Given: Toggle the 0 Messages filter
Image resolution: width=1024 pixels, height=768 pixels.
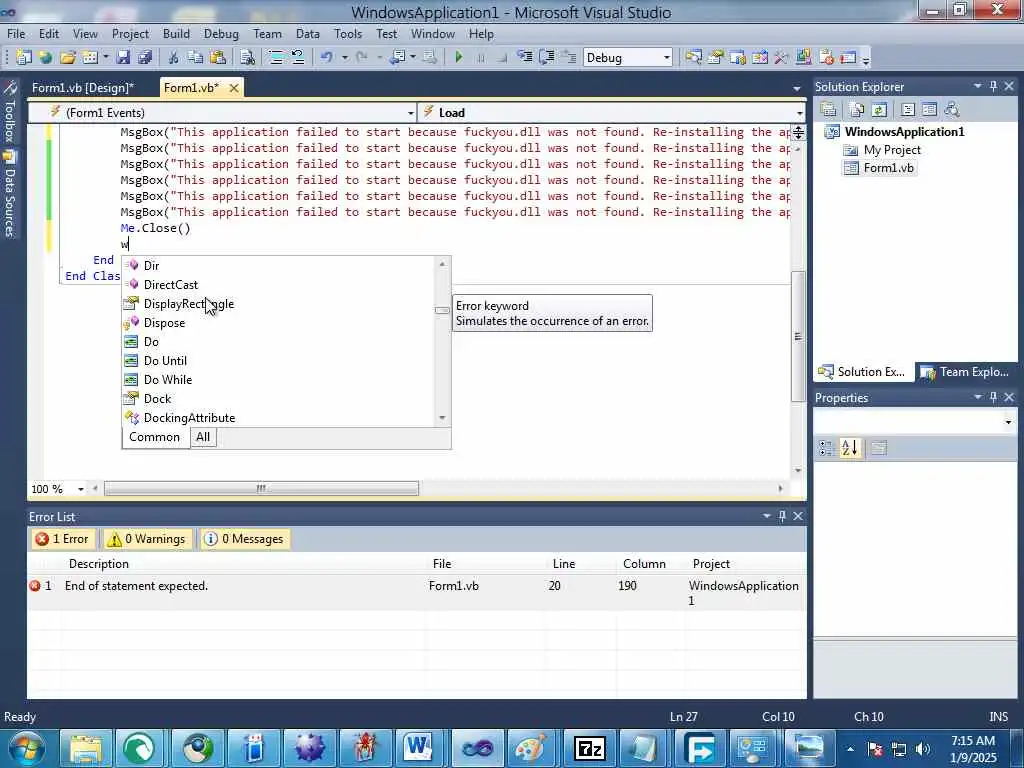Looking at the screenshot, I should pyautogui.click(x=245, y=539).
